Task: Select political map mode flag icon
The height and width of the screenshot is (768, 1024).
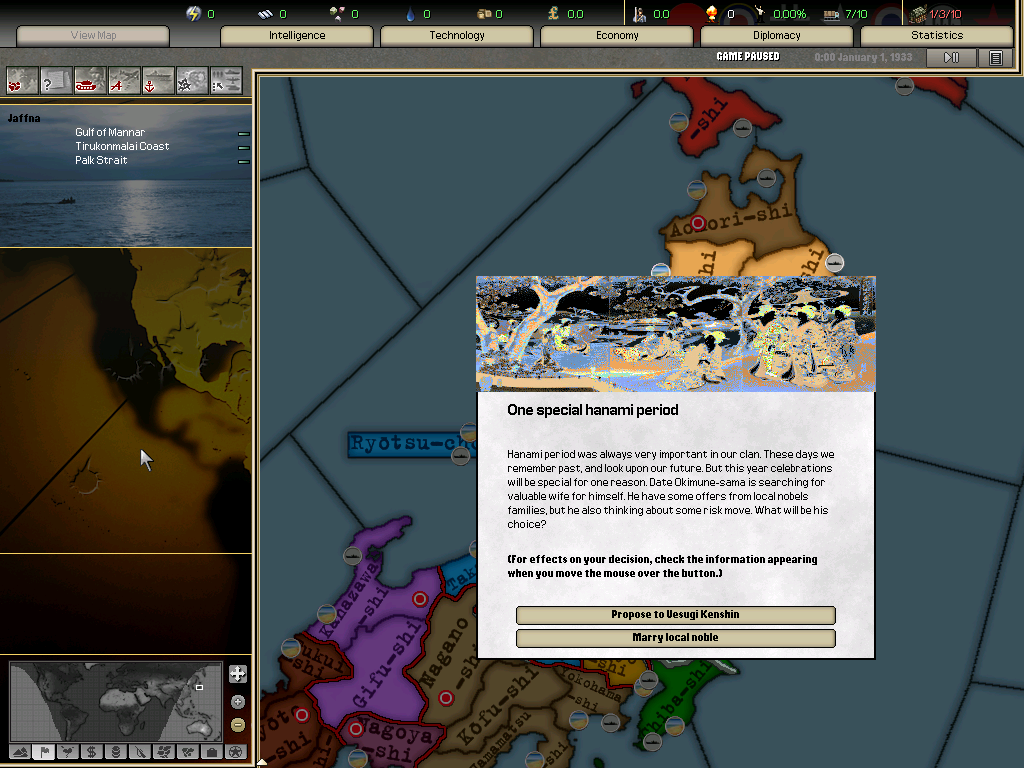Action: 44,752
